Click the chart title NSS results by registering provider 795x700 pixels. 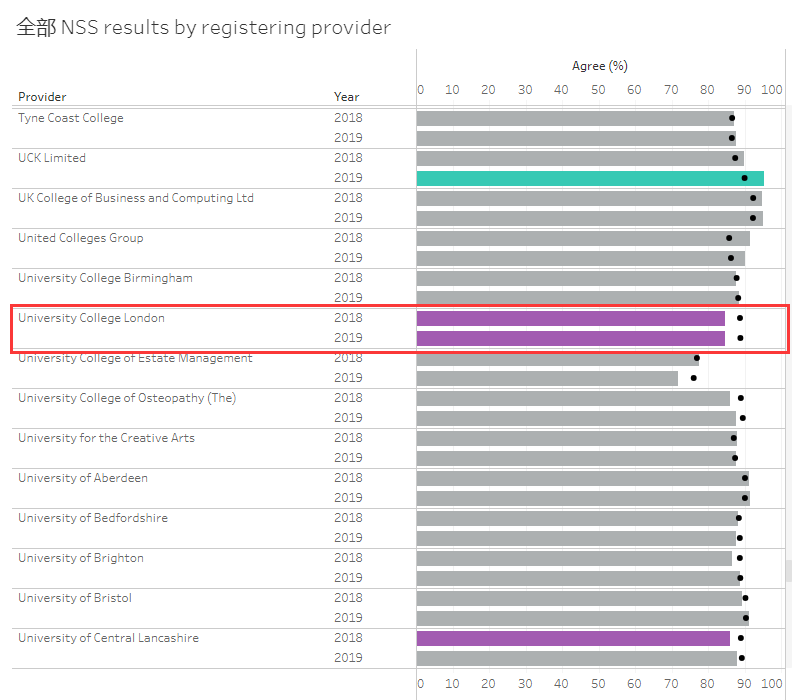203,28
